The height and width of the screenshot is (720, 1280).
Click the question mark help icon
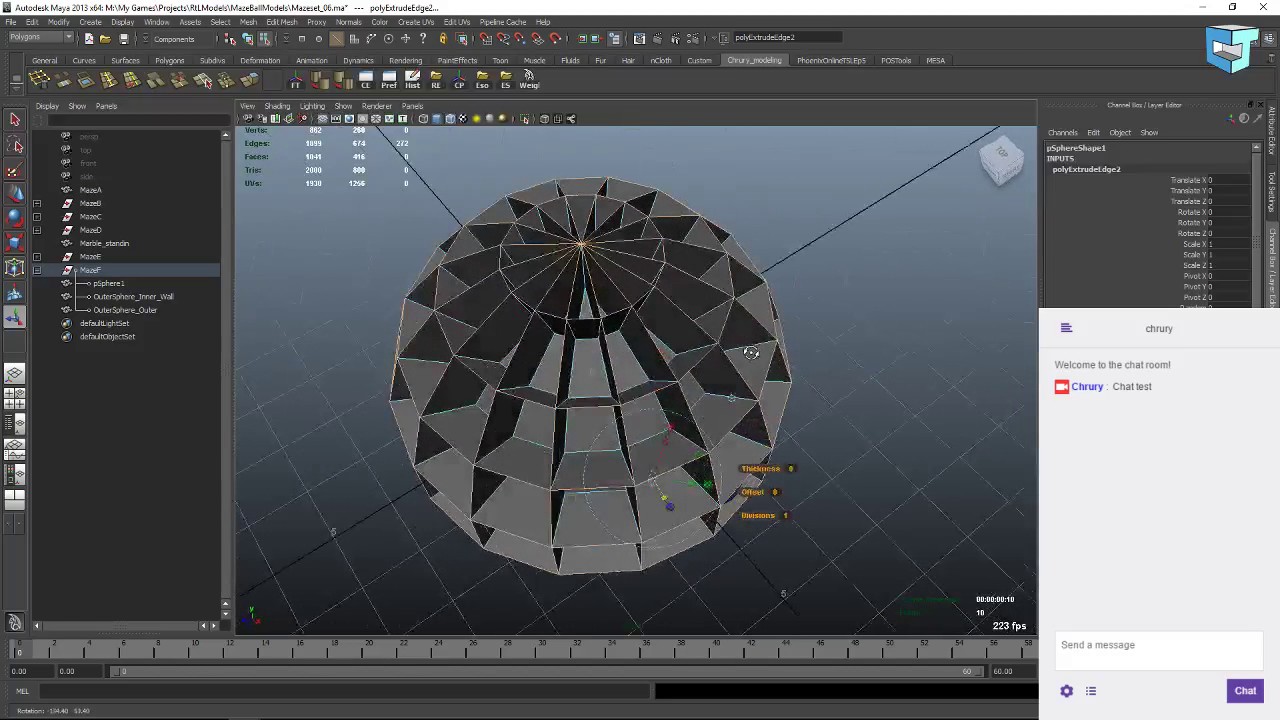pyautogui.click(x=423, y=39)
